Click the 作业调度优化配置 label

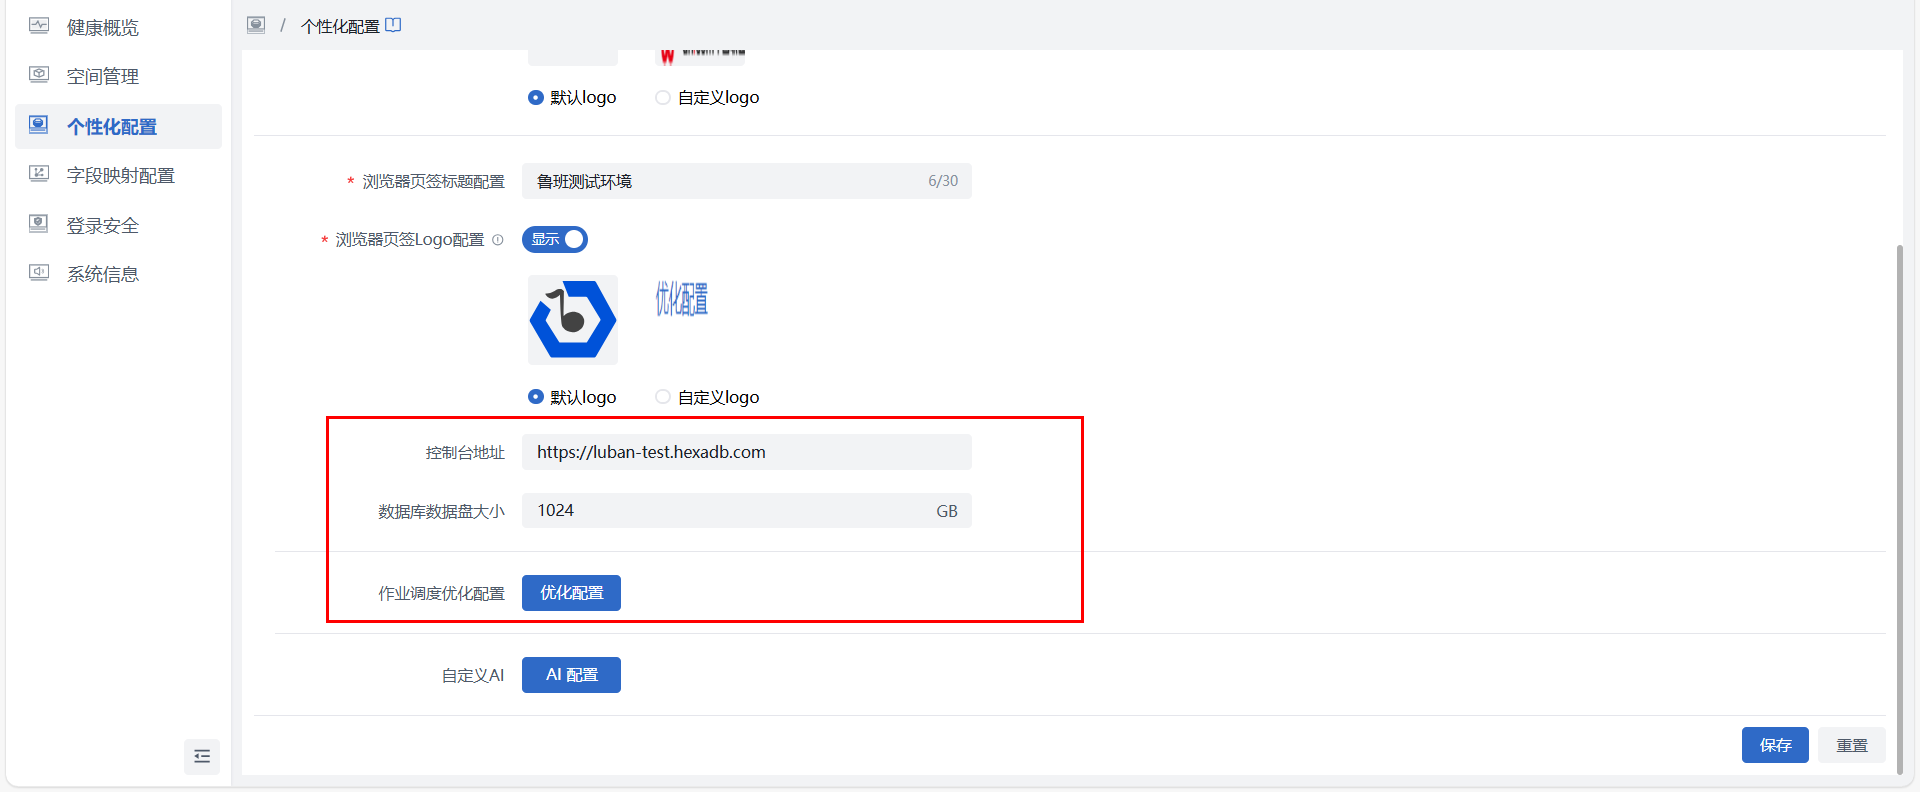tap(441, 594)
